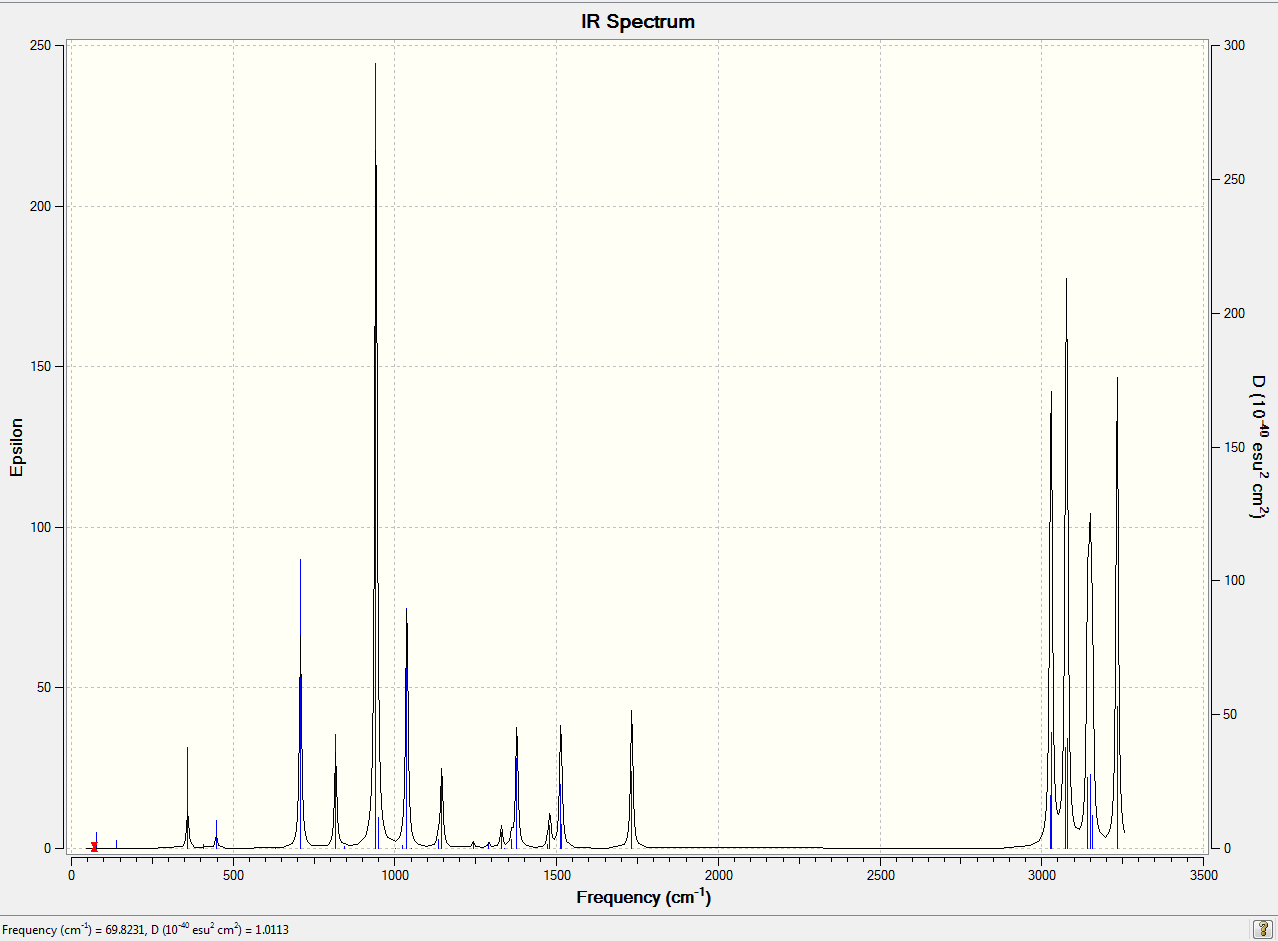Click the right axis label "D (10-40 esu2 cm2)"
1278x941 pixels.
[1260, 446]
